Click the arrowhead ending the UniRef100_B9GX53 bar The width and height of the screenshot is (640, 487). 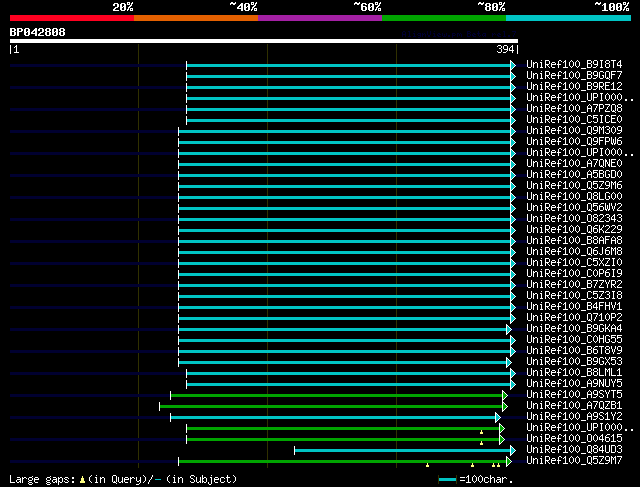tap(509, 362)
